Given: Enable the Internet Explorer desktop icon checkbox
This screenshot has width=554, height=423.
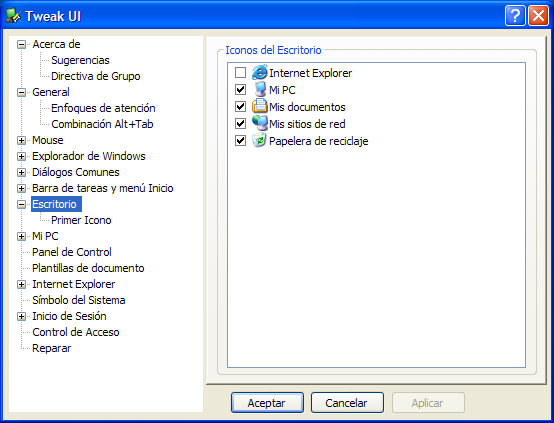Looking at the screenshot, I should (x=241, y=73).
